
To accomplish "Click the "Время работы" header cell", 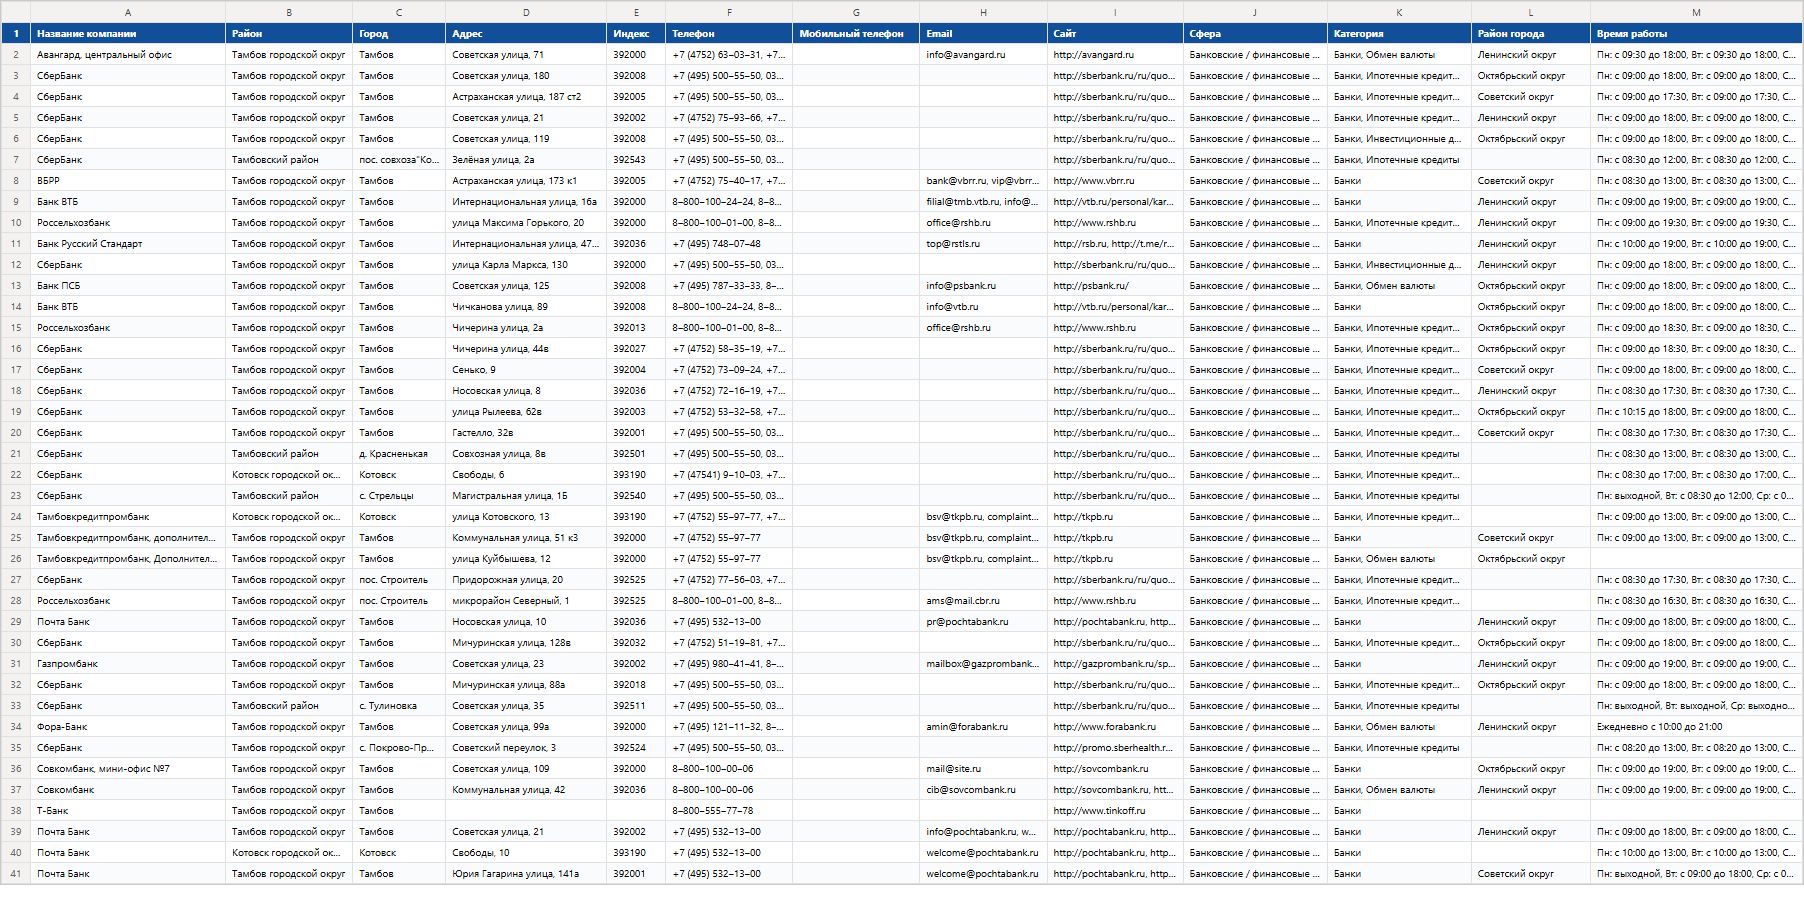I will point(1696,34).
